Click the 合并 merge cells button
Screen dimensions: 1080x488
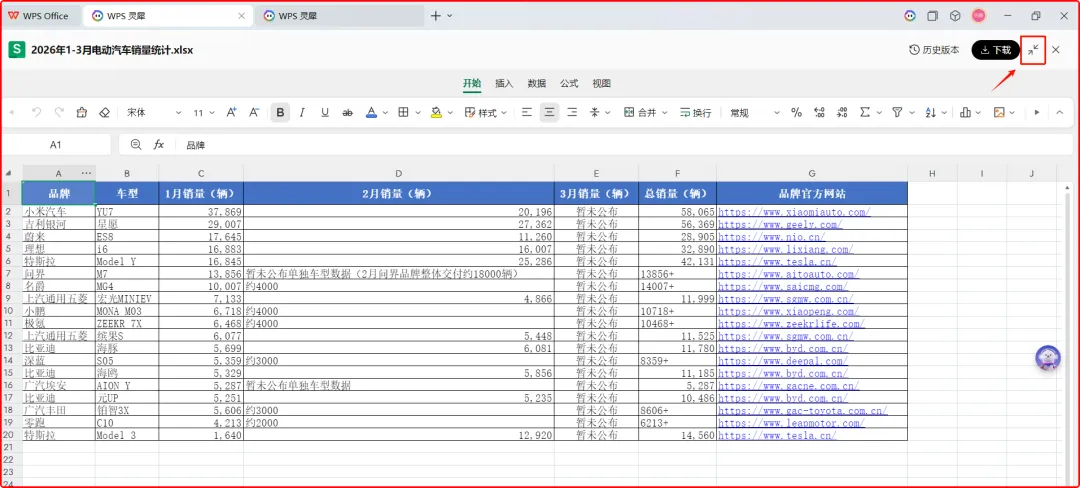pos(640,112)
